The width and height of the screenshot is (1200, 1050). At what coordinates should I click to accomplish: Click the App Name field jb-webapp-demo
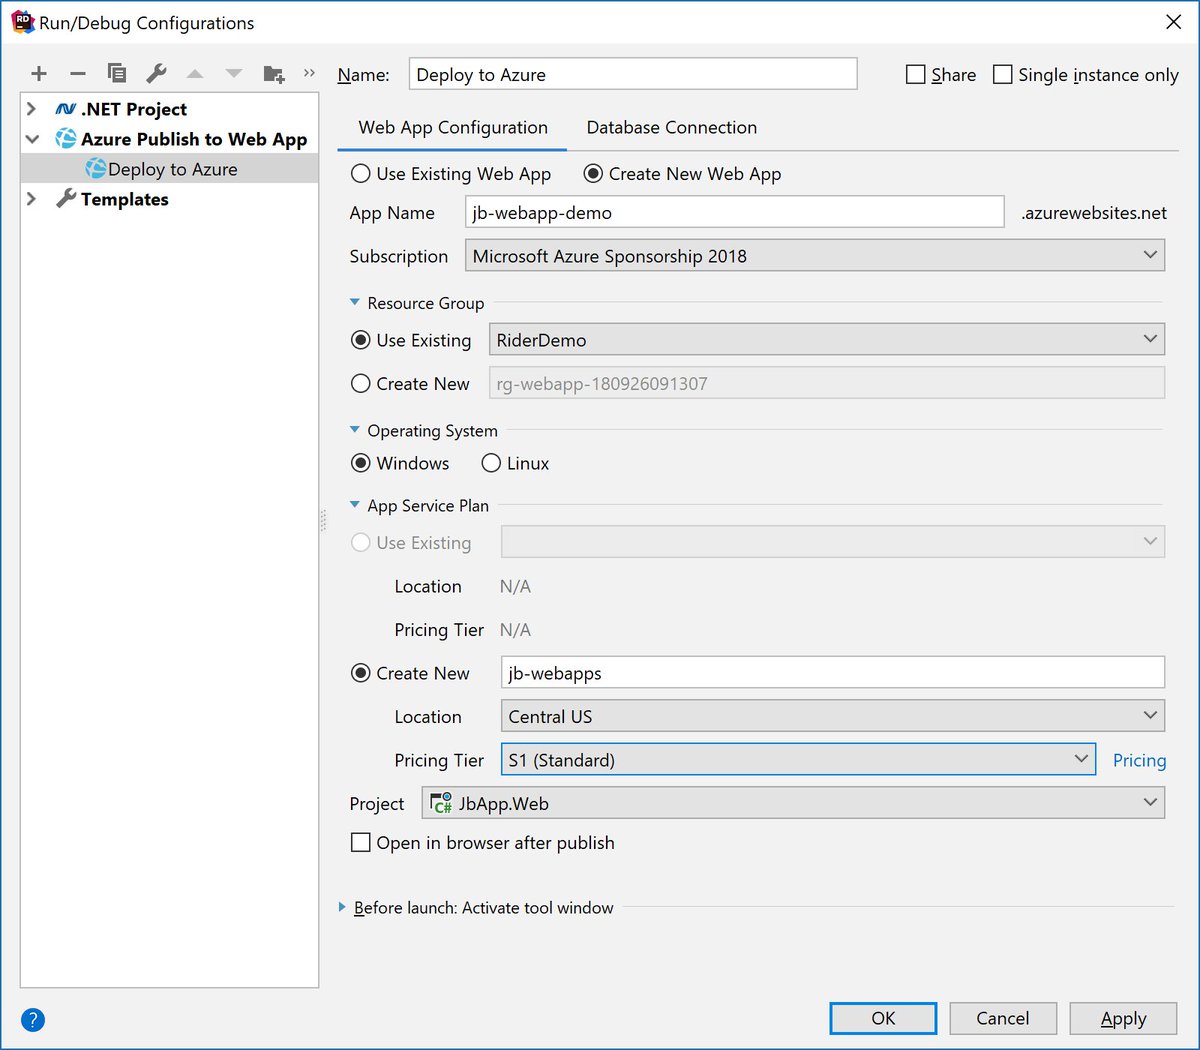tap(735, 212)
